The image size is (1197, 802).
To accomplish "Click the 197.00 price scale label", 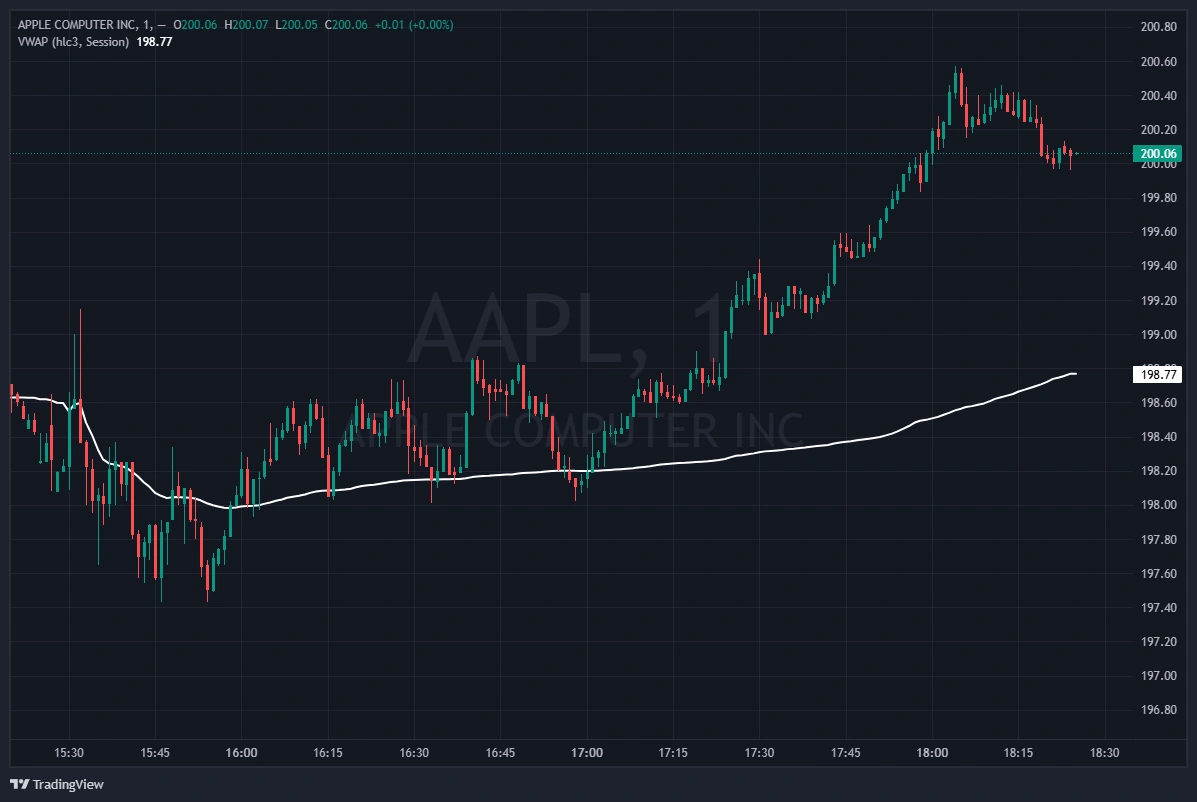I will pyautogui.click(x=1158, y=676).
